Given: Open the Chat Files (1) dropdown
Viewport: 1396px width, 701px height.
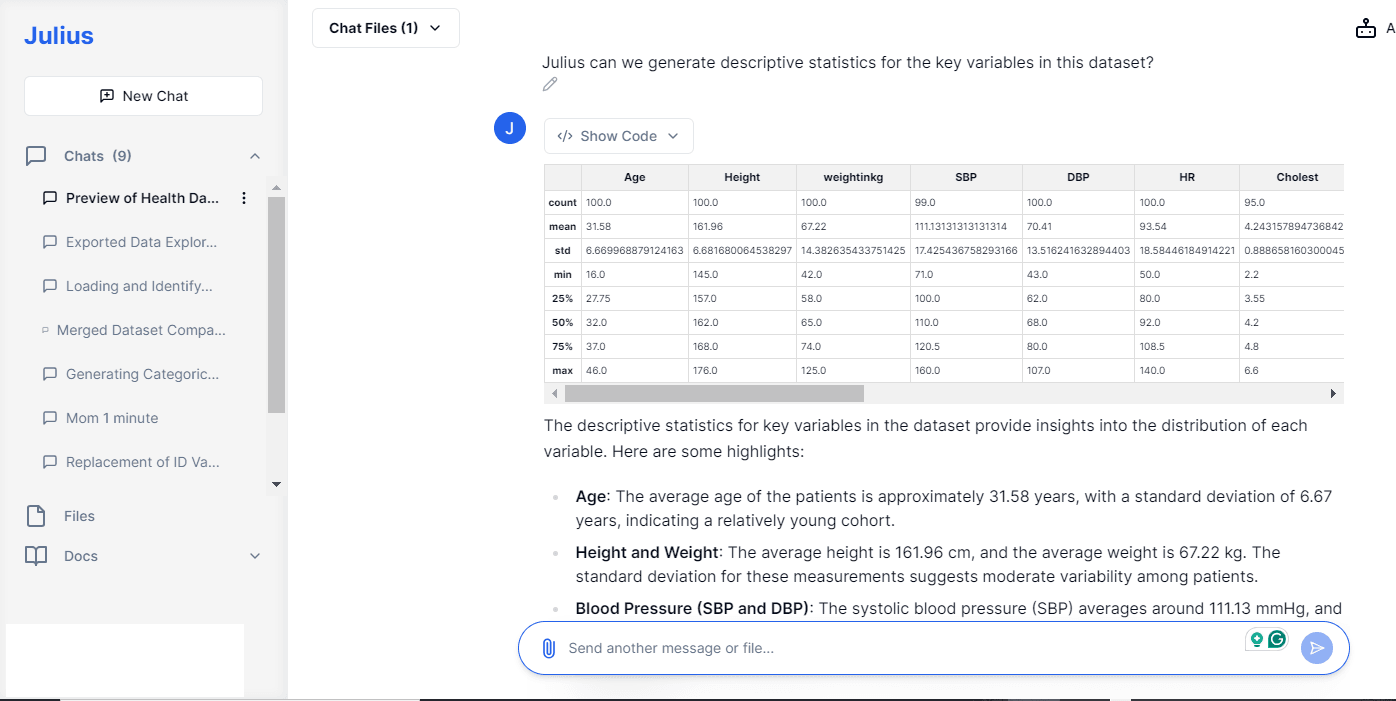Looking at the screenshot, I should pos(386,28).
